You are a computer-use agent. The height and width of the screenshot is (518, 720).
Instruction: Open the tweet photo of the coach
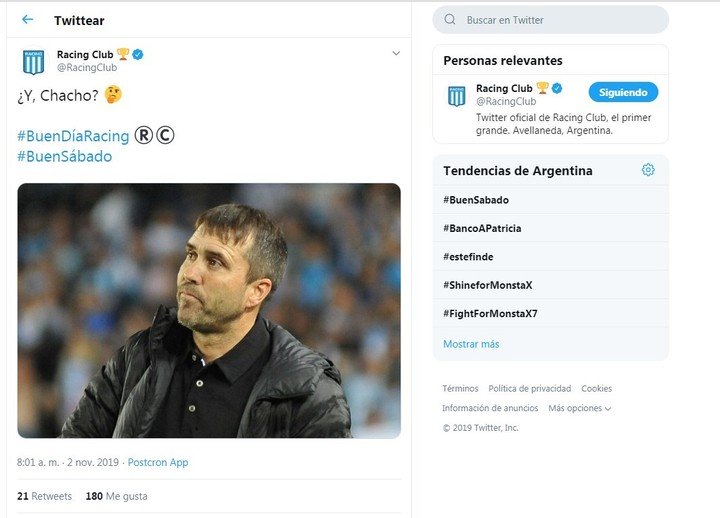pos(209,310)
